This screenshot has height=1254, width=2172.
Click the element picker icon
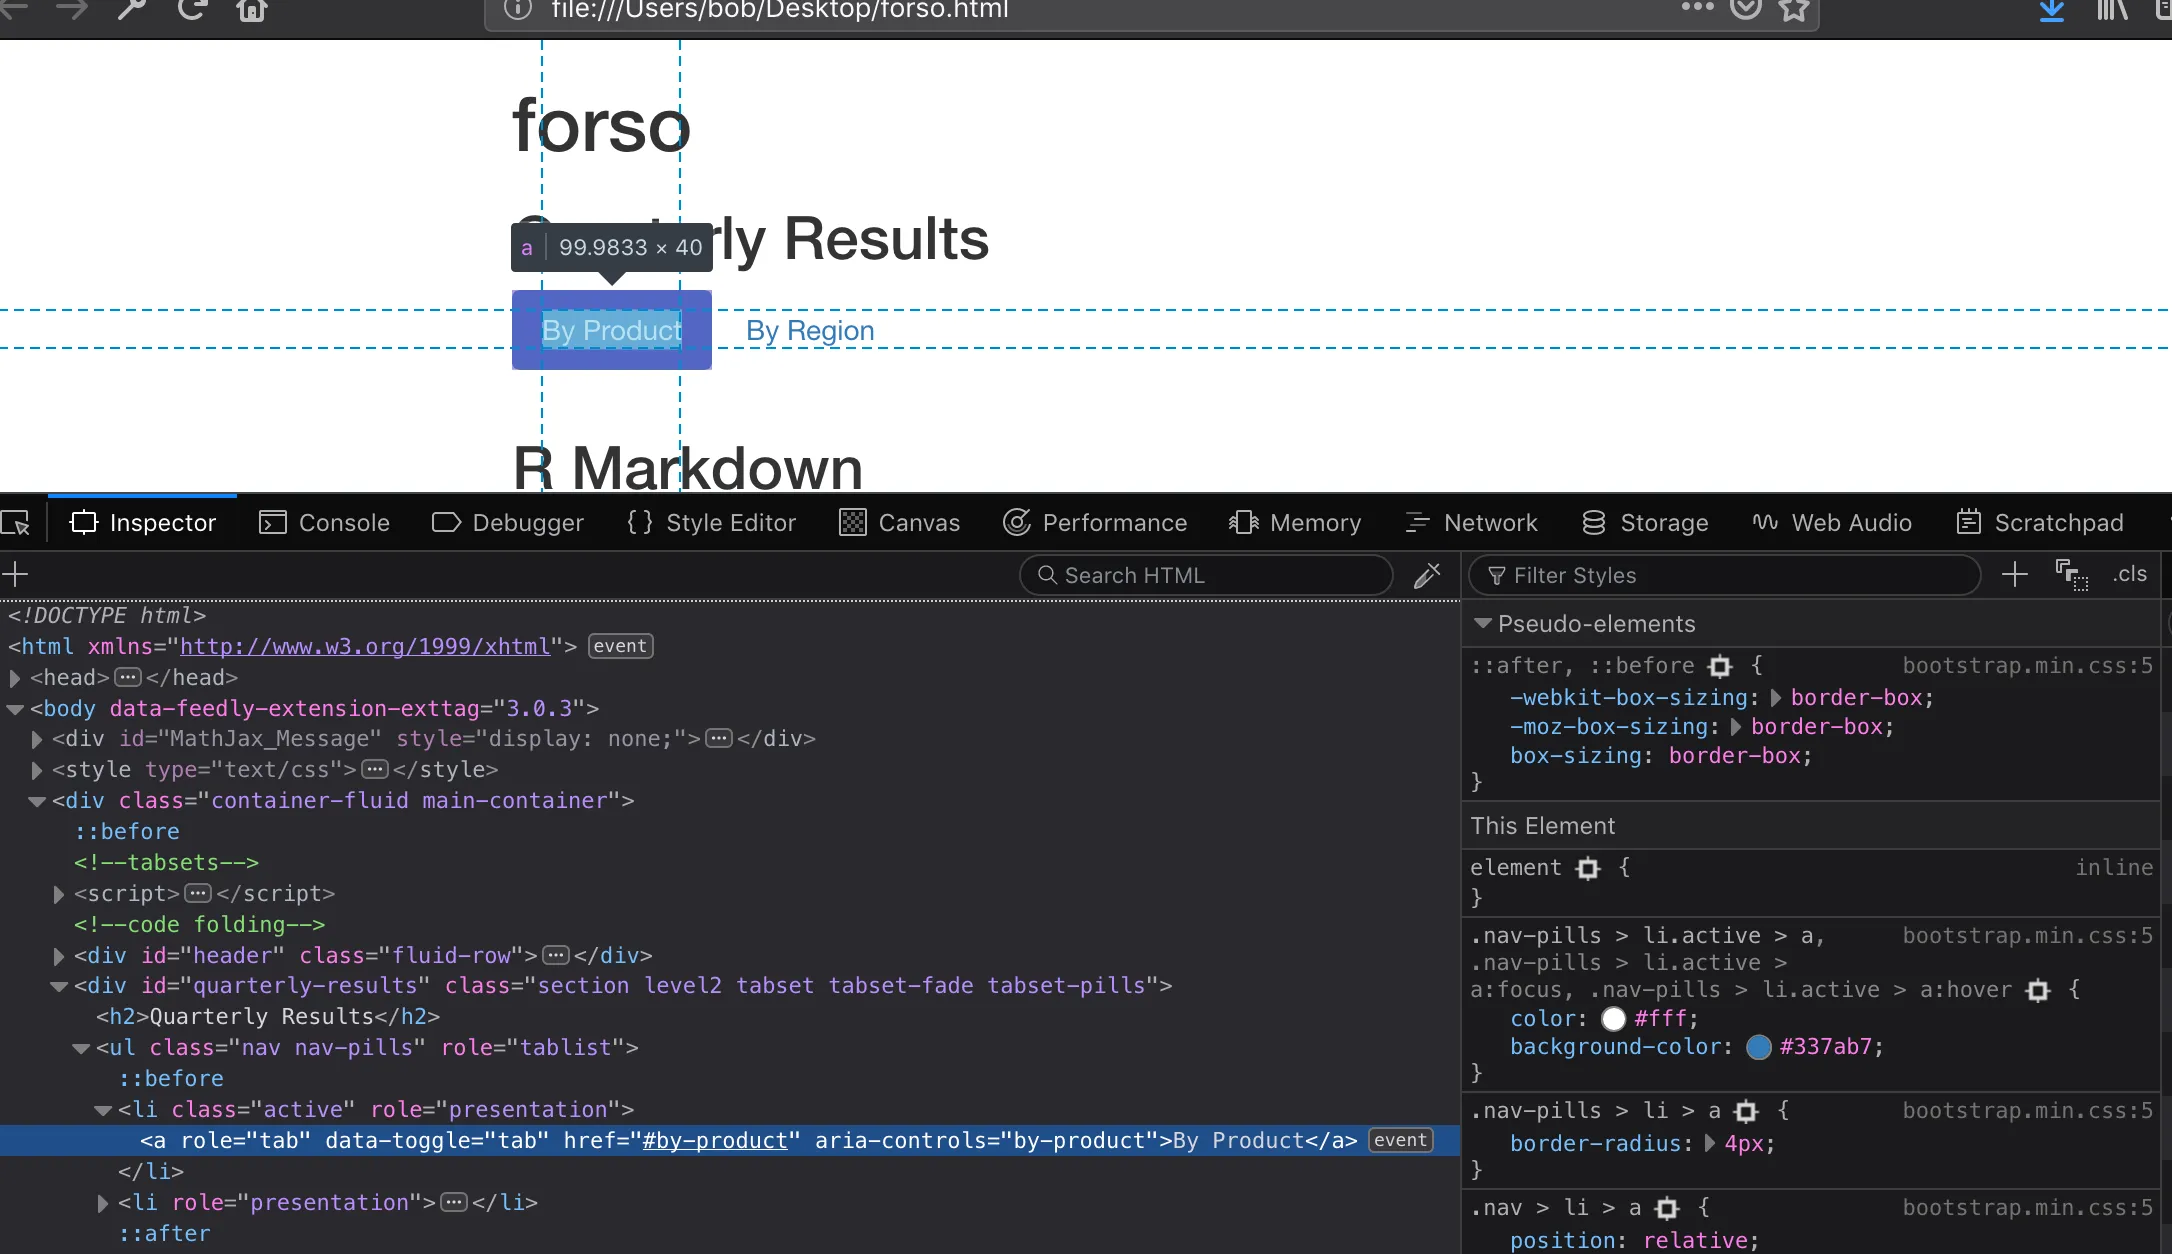17,523
